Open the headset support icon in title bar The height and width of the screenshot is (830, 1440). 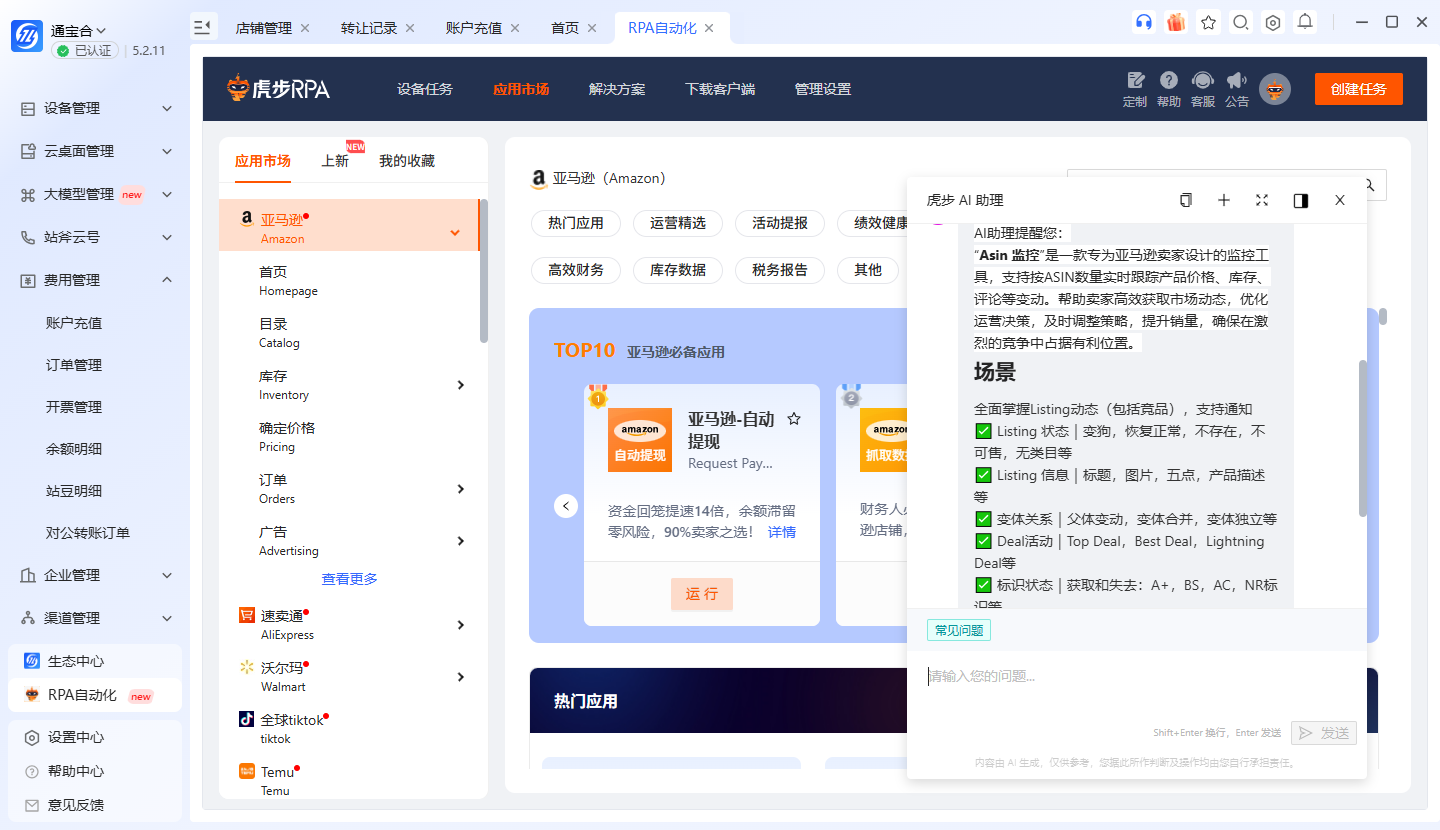coord(1144,22)
